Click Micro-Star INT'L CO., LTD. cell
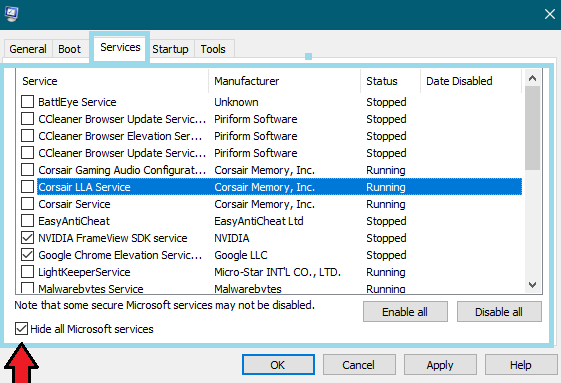561x383 pixels. click(278, 272)
